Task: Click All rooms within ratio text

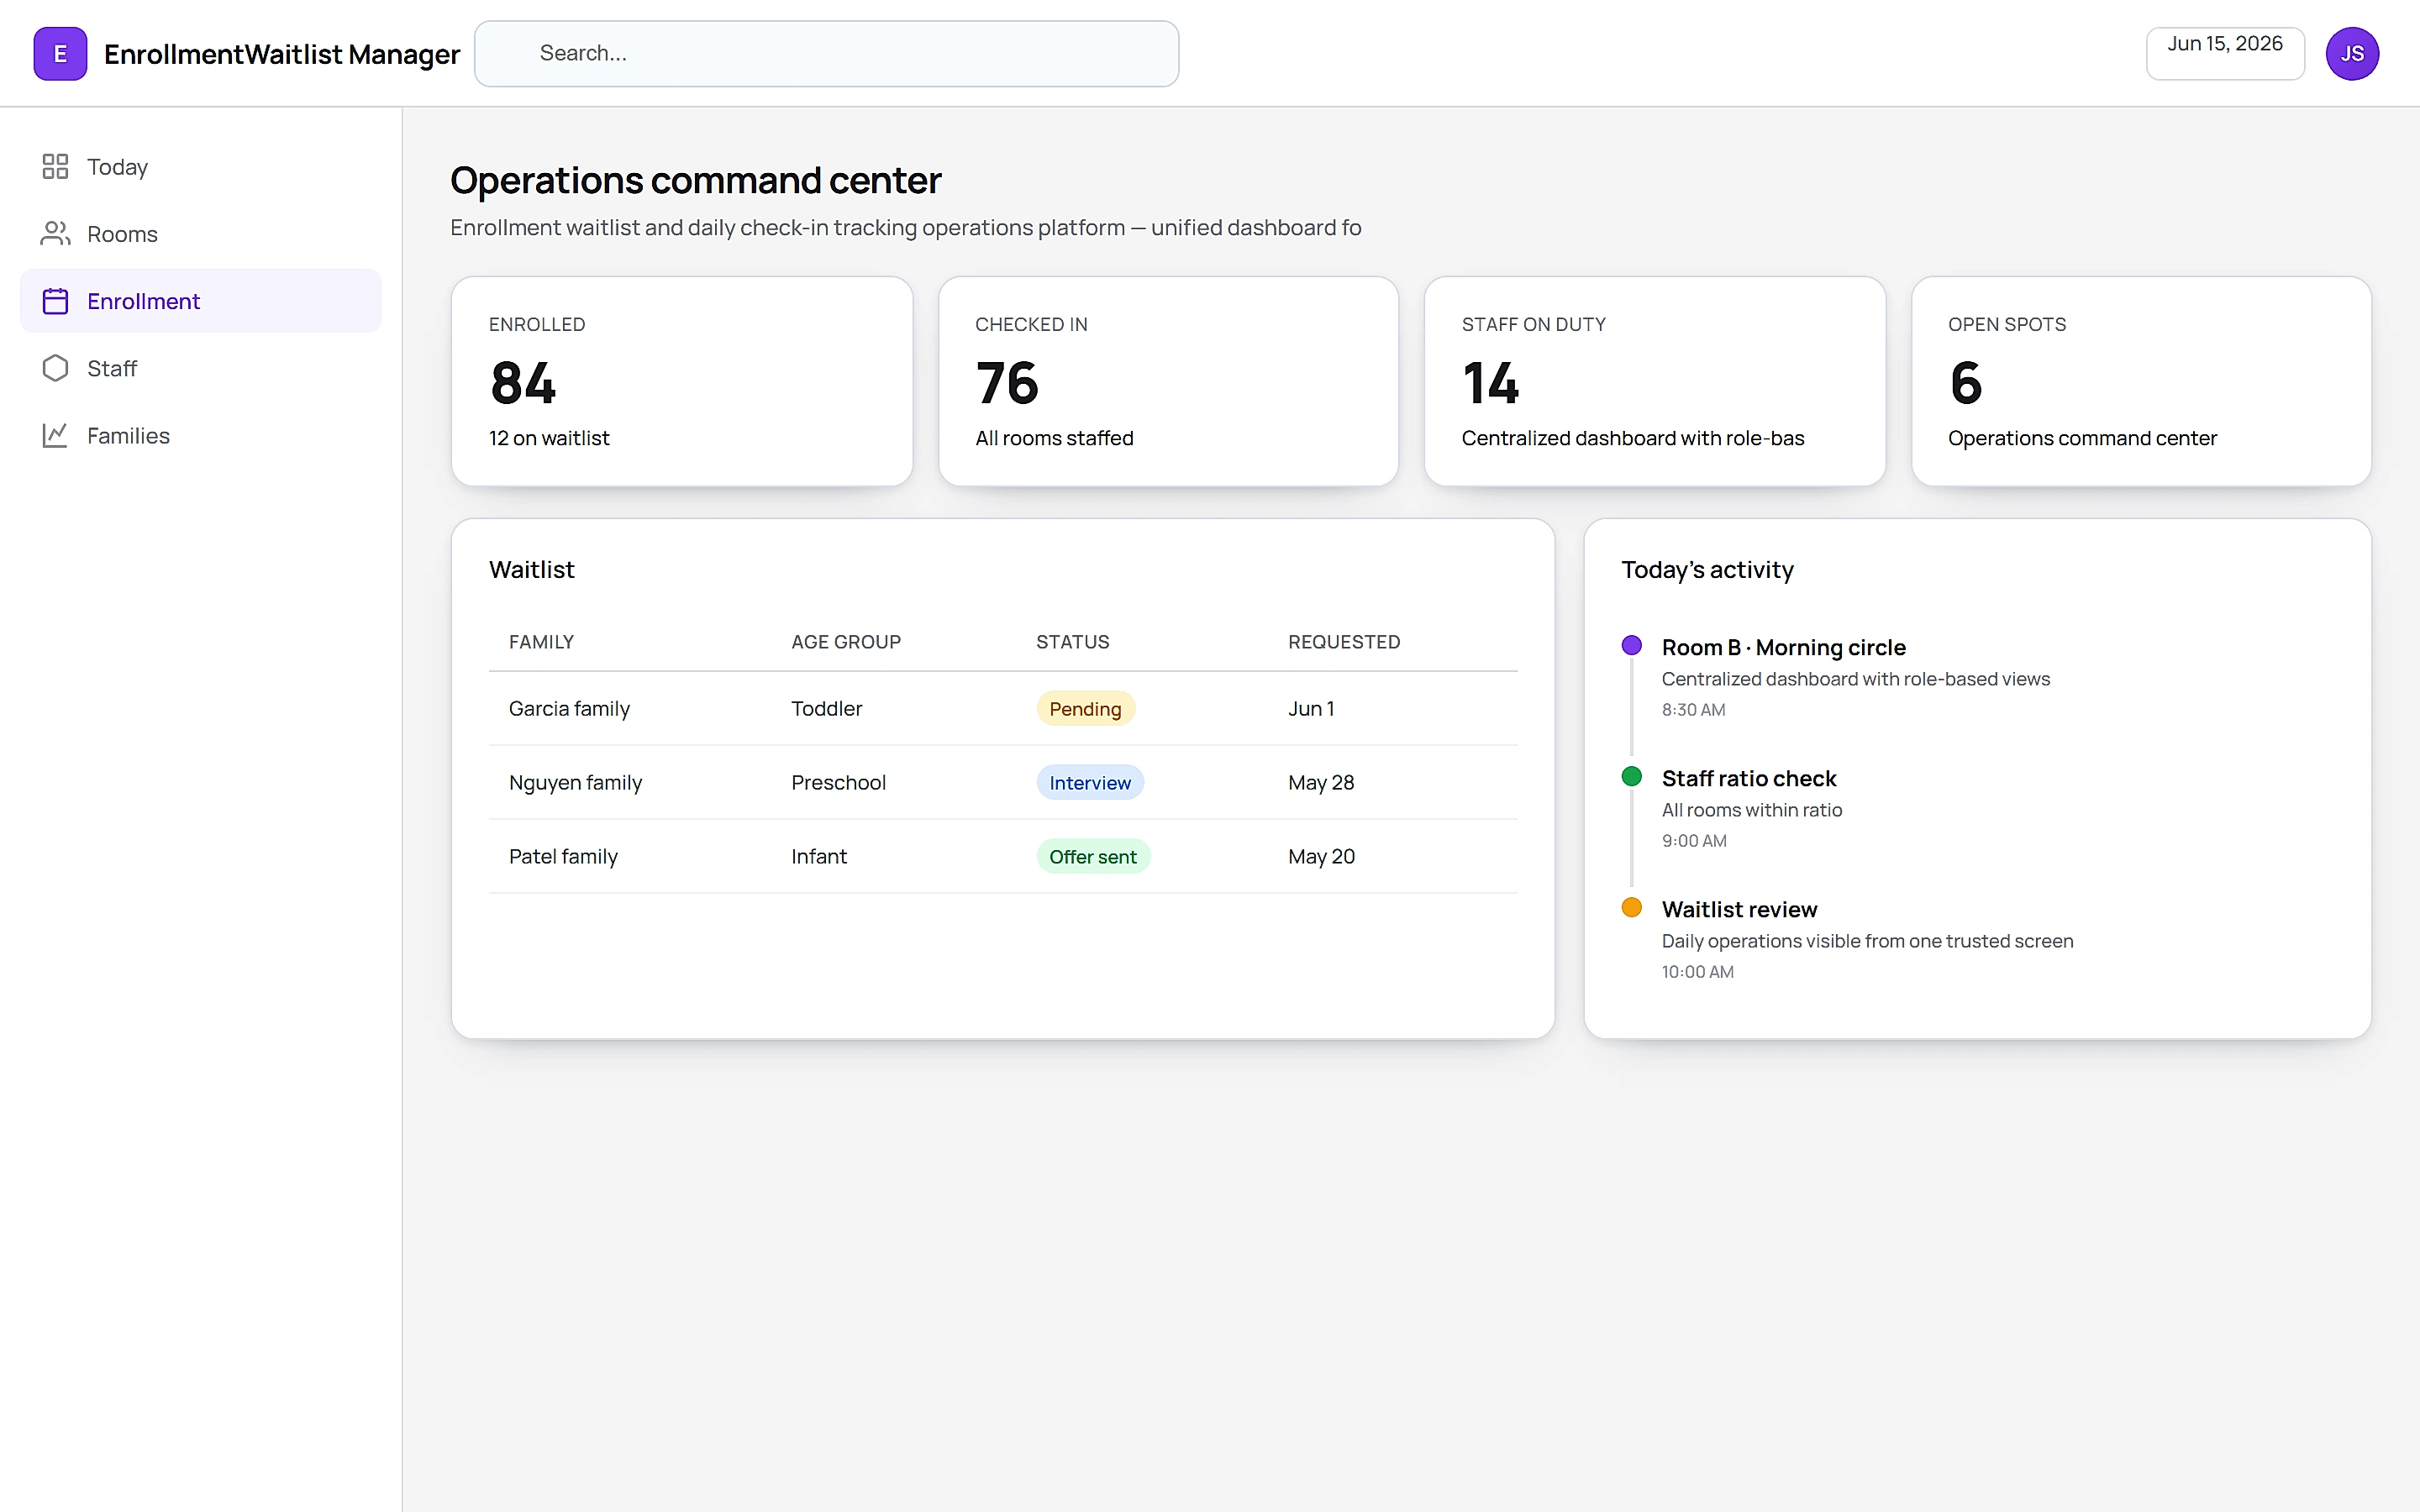Action: point(1751,810)
